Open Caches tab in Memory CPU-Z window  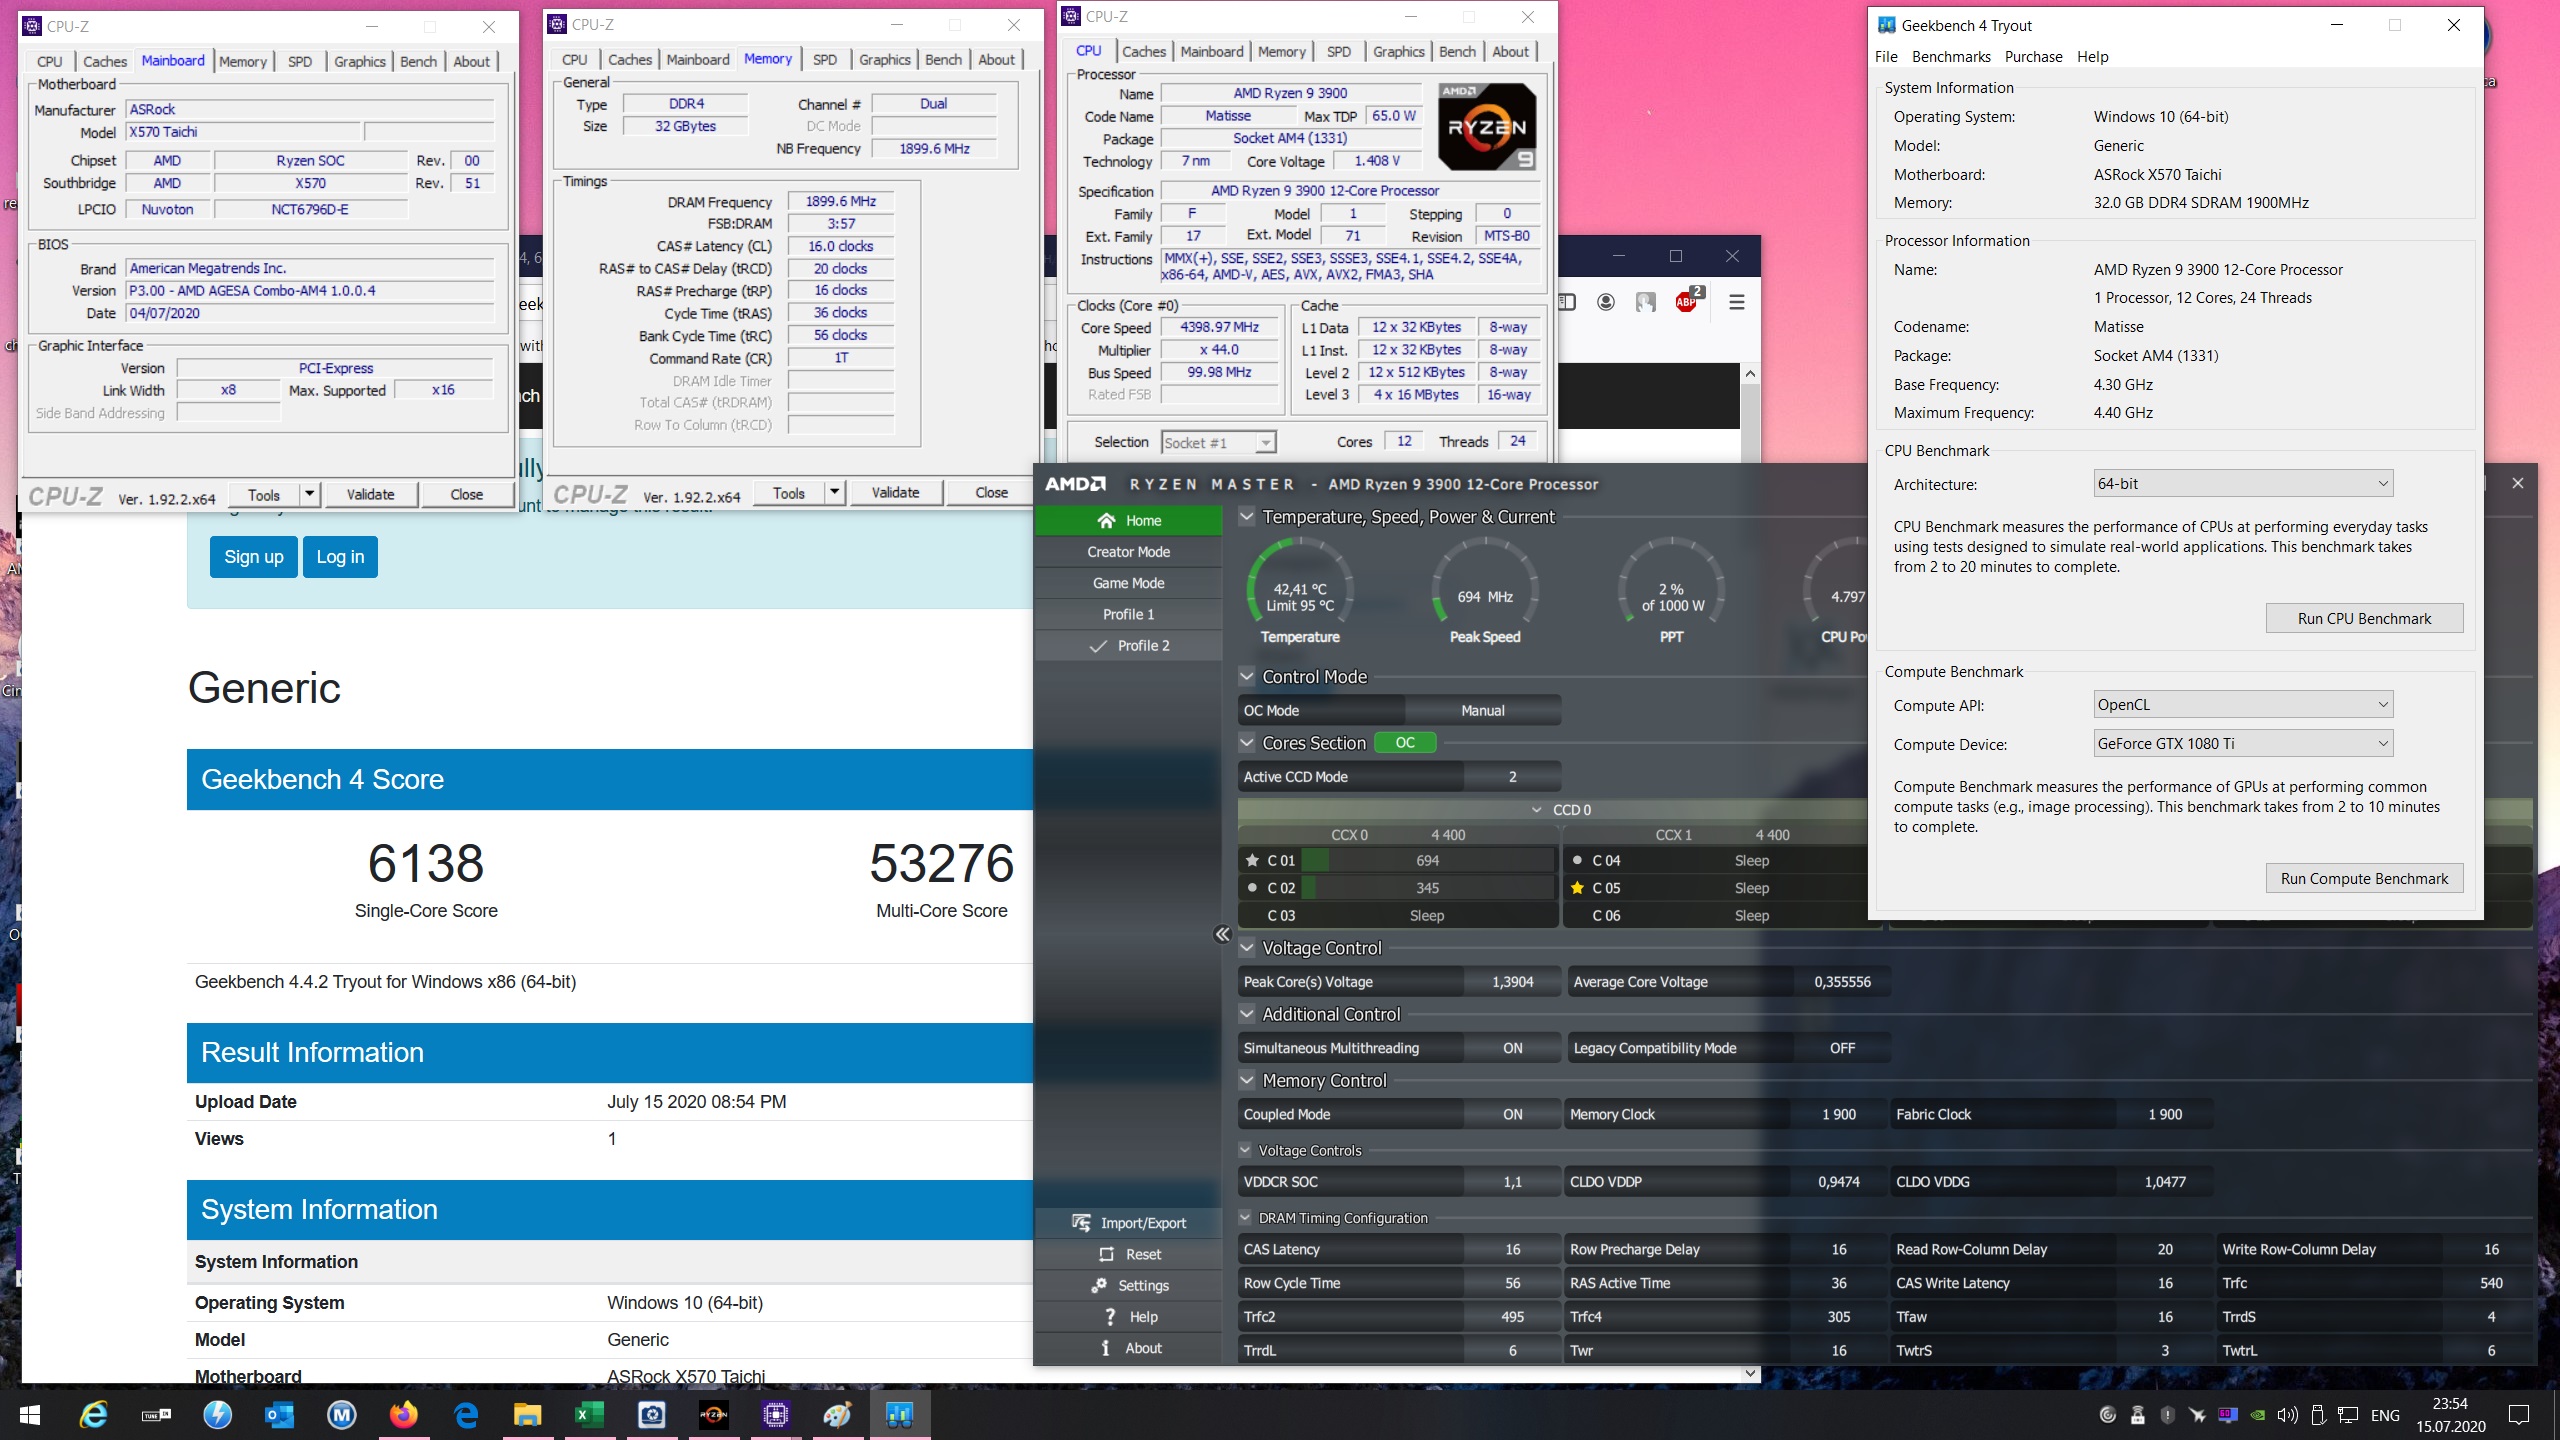[x=630, y=59]
